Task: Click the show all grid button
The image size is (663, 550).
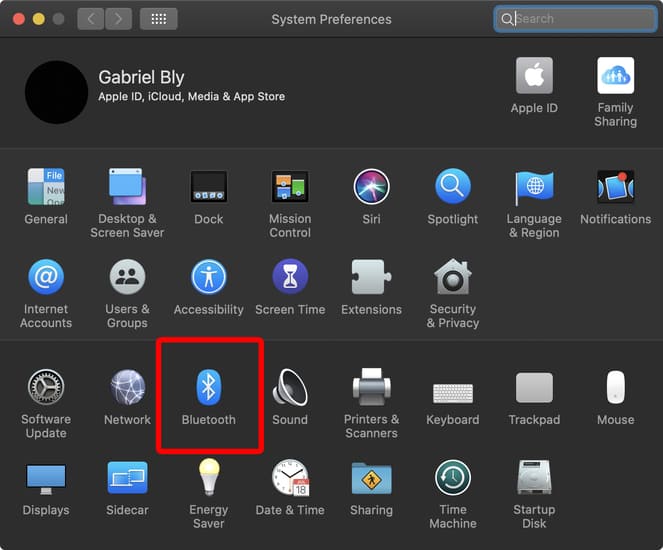Action: click(x=158, y=19)
